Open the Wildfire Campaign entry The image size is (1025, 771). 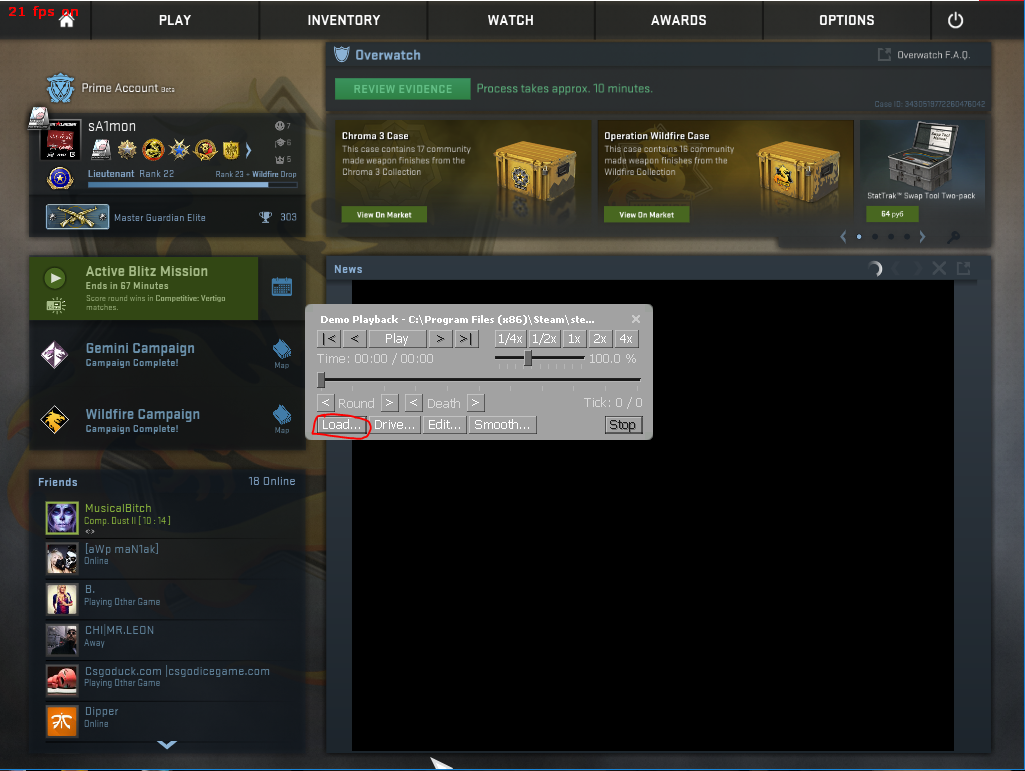pyautogui.click(x=144, y=420)
